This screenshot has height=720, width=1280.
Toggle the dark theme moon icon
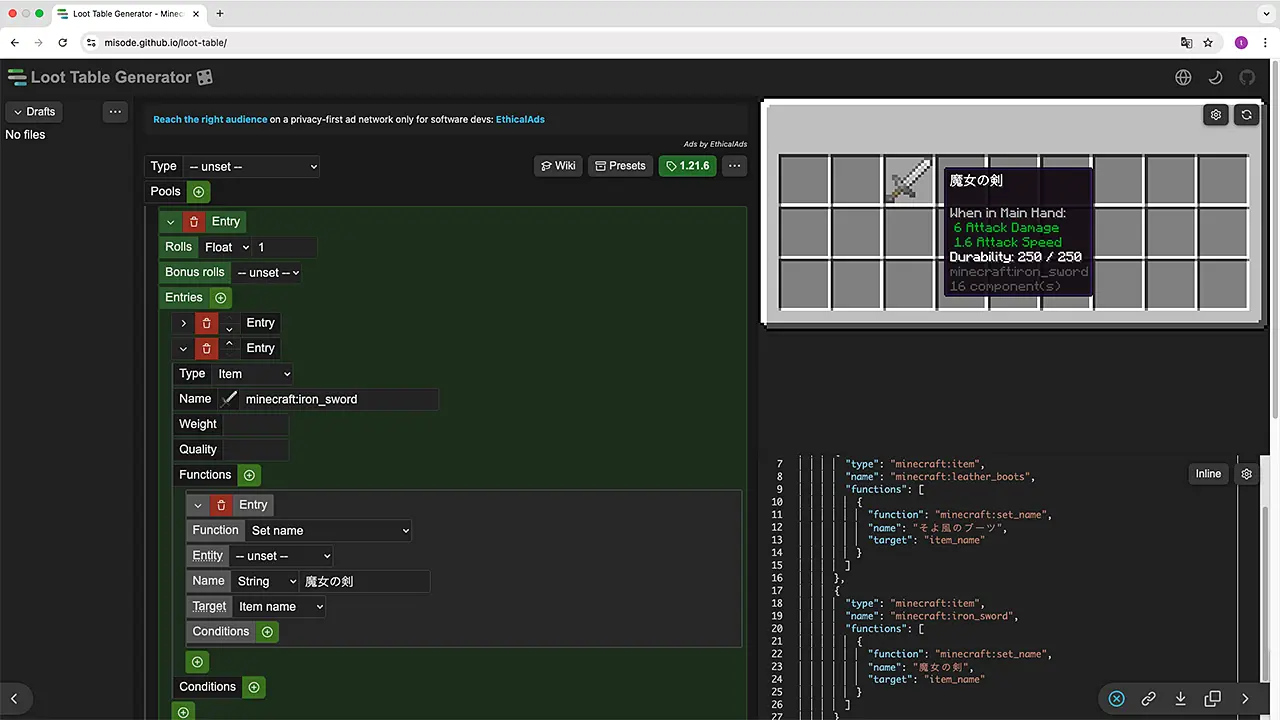pyautogui.click(x=1216, y=77)
